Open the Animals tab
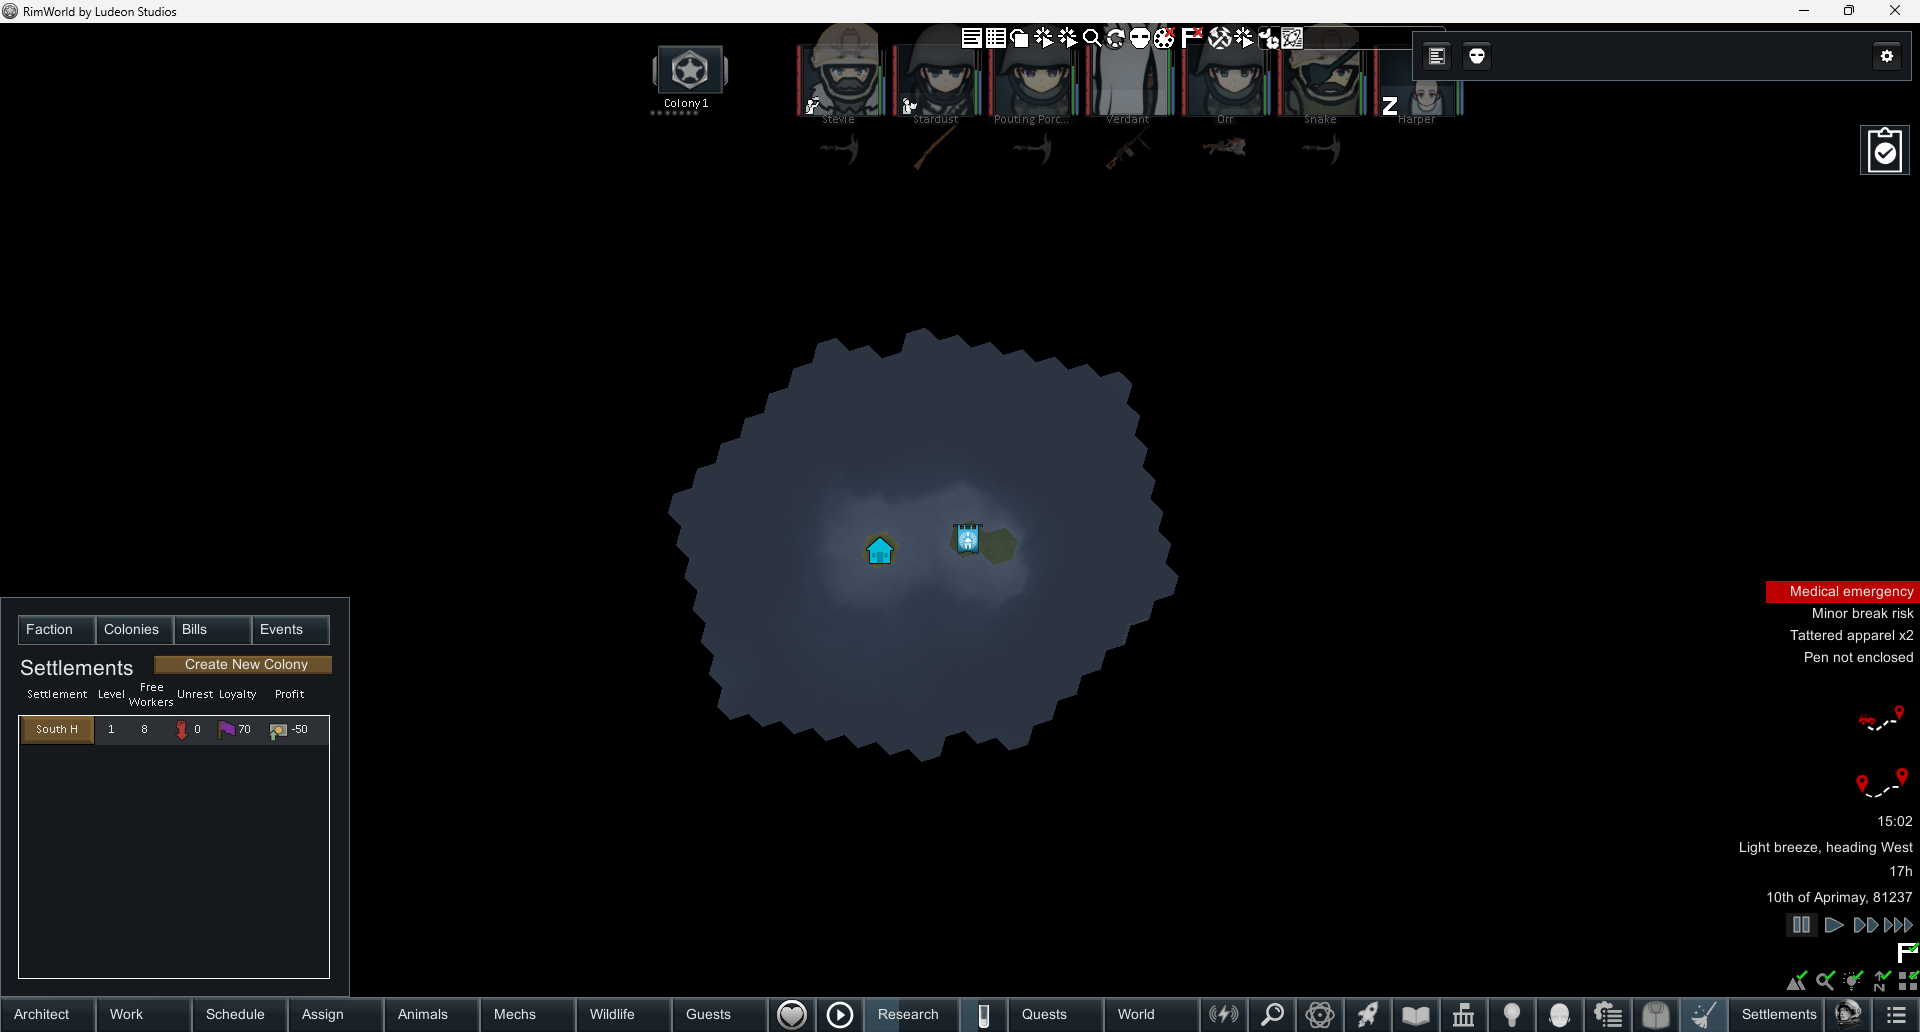 432,1014
